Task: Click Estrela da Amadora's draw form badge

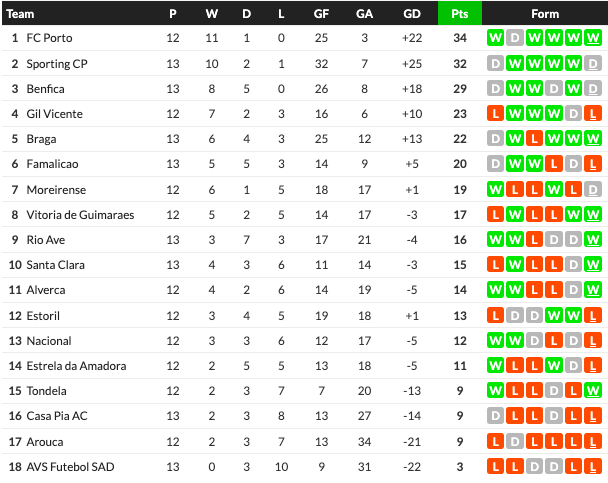Action: [x=574, y=366]
